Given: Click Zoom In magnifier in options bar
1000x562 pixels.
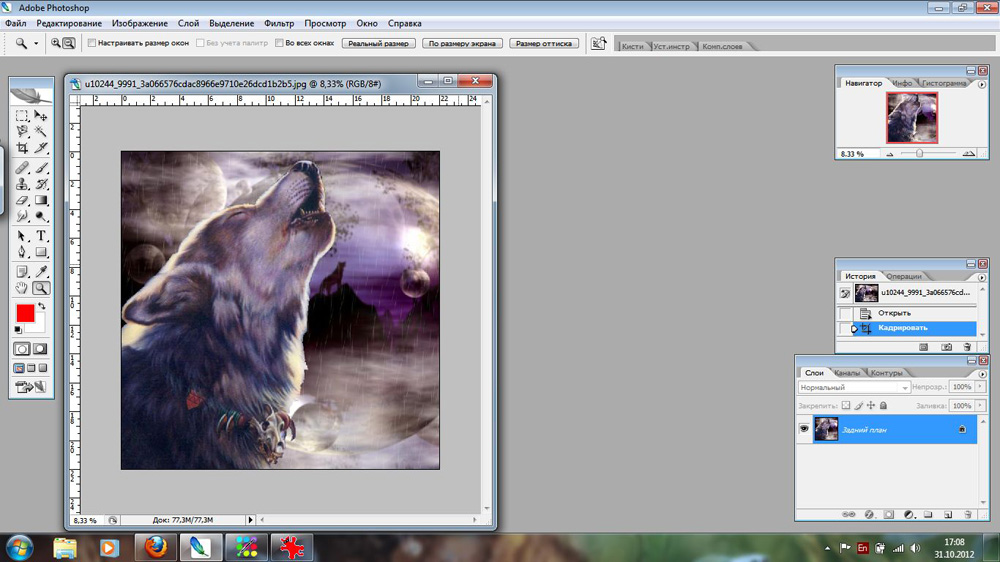Looking at the screenshot, I should click(x=55, y=43).
